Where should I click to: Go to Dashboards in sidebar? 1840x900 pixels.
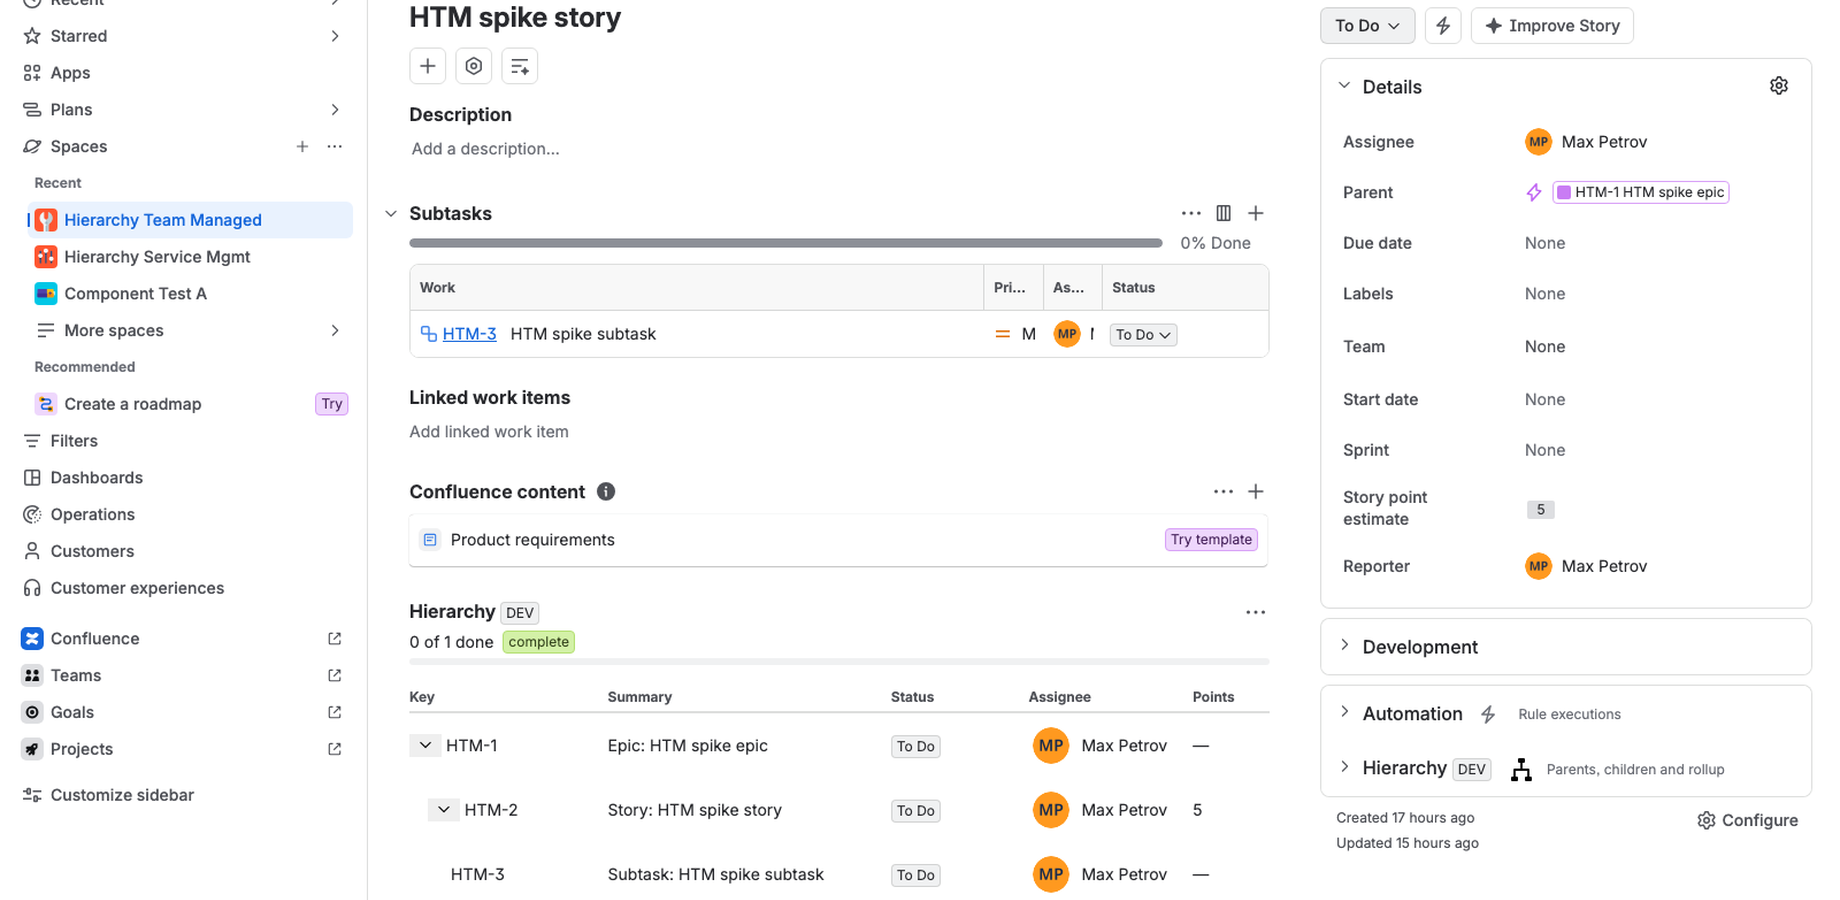point(96,478)
